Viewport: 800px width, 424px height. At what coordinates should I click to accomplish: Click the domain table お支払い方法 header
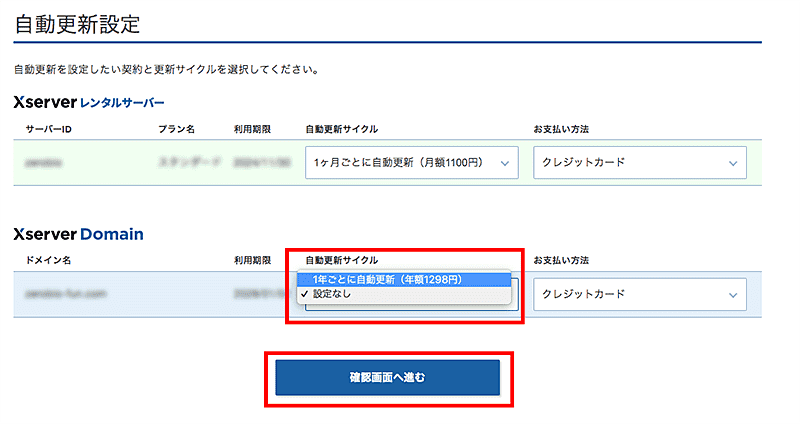561,260
